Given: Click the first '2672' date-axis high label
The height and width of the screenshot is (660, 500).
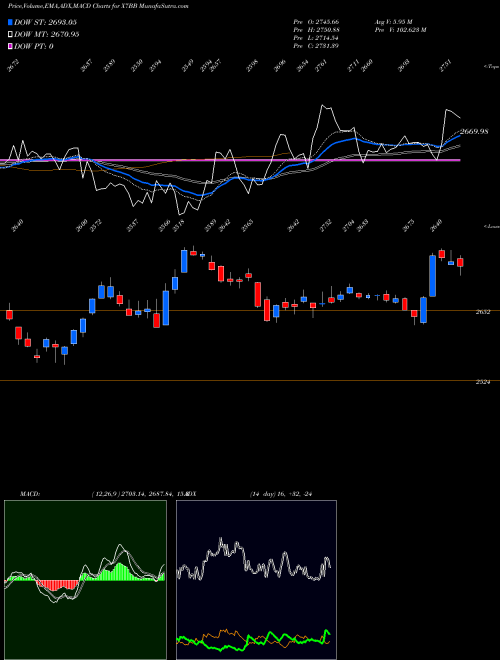Looking at the screenshot, I should click(13, 66).
